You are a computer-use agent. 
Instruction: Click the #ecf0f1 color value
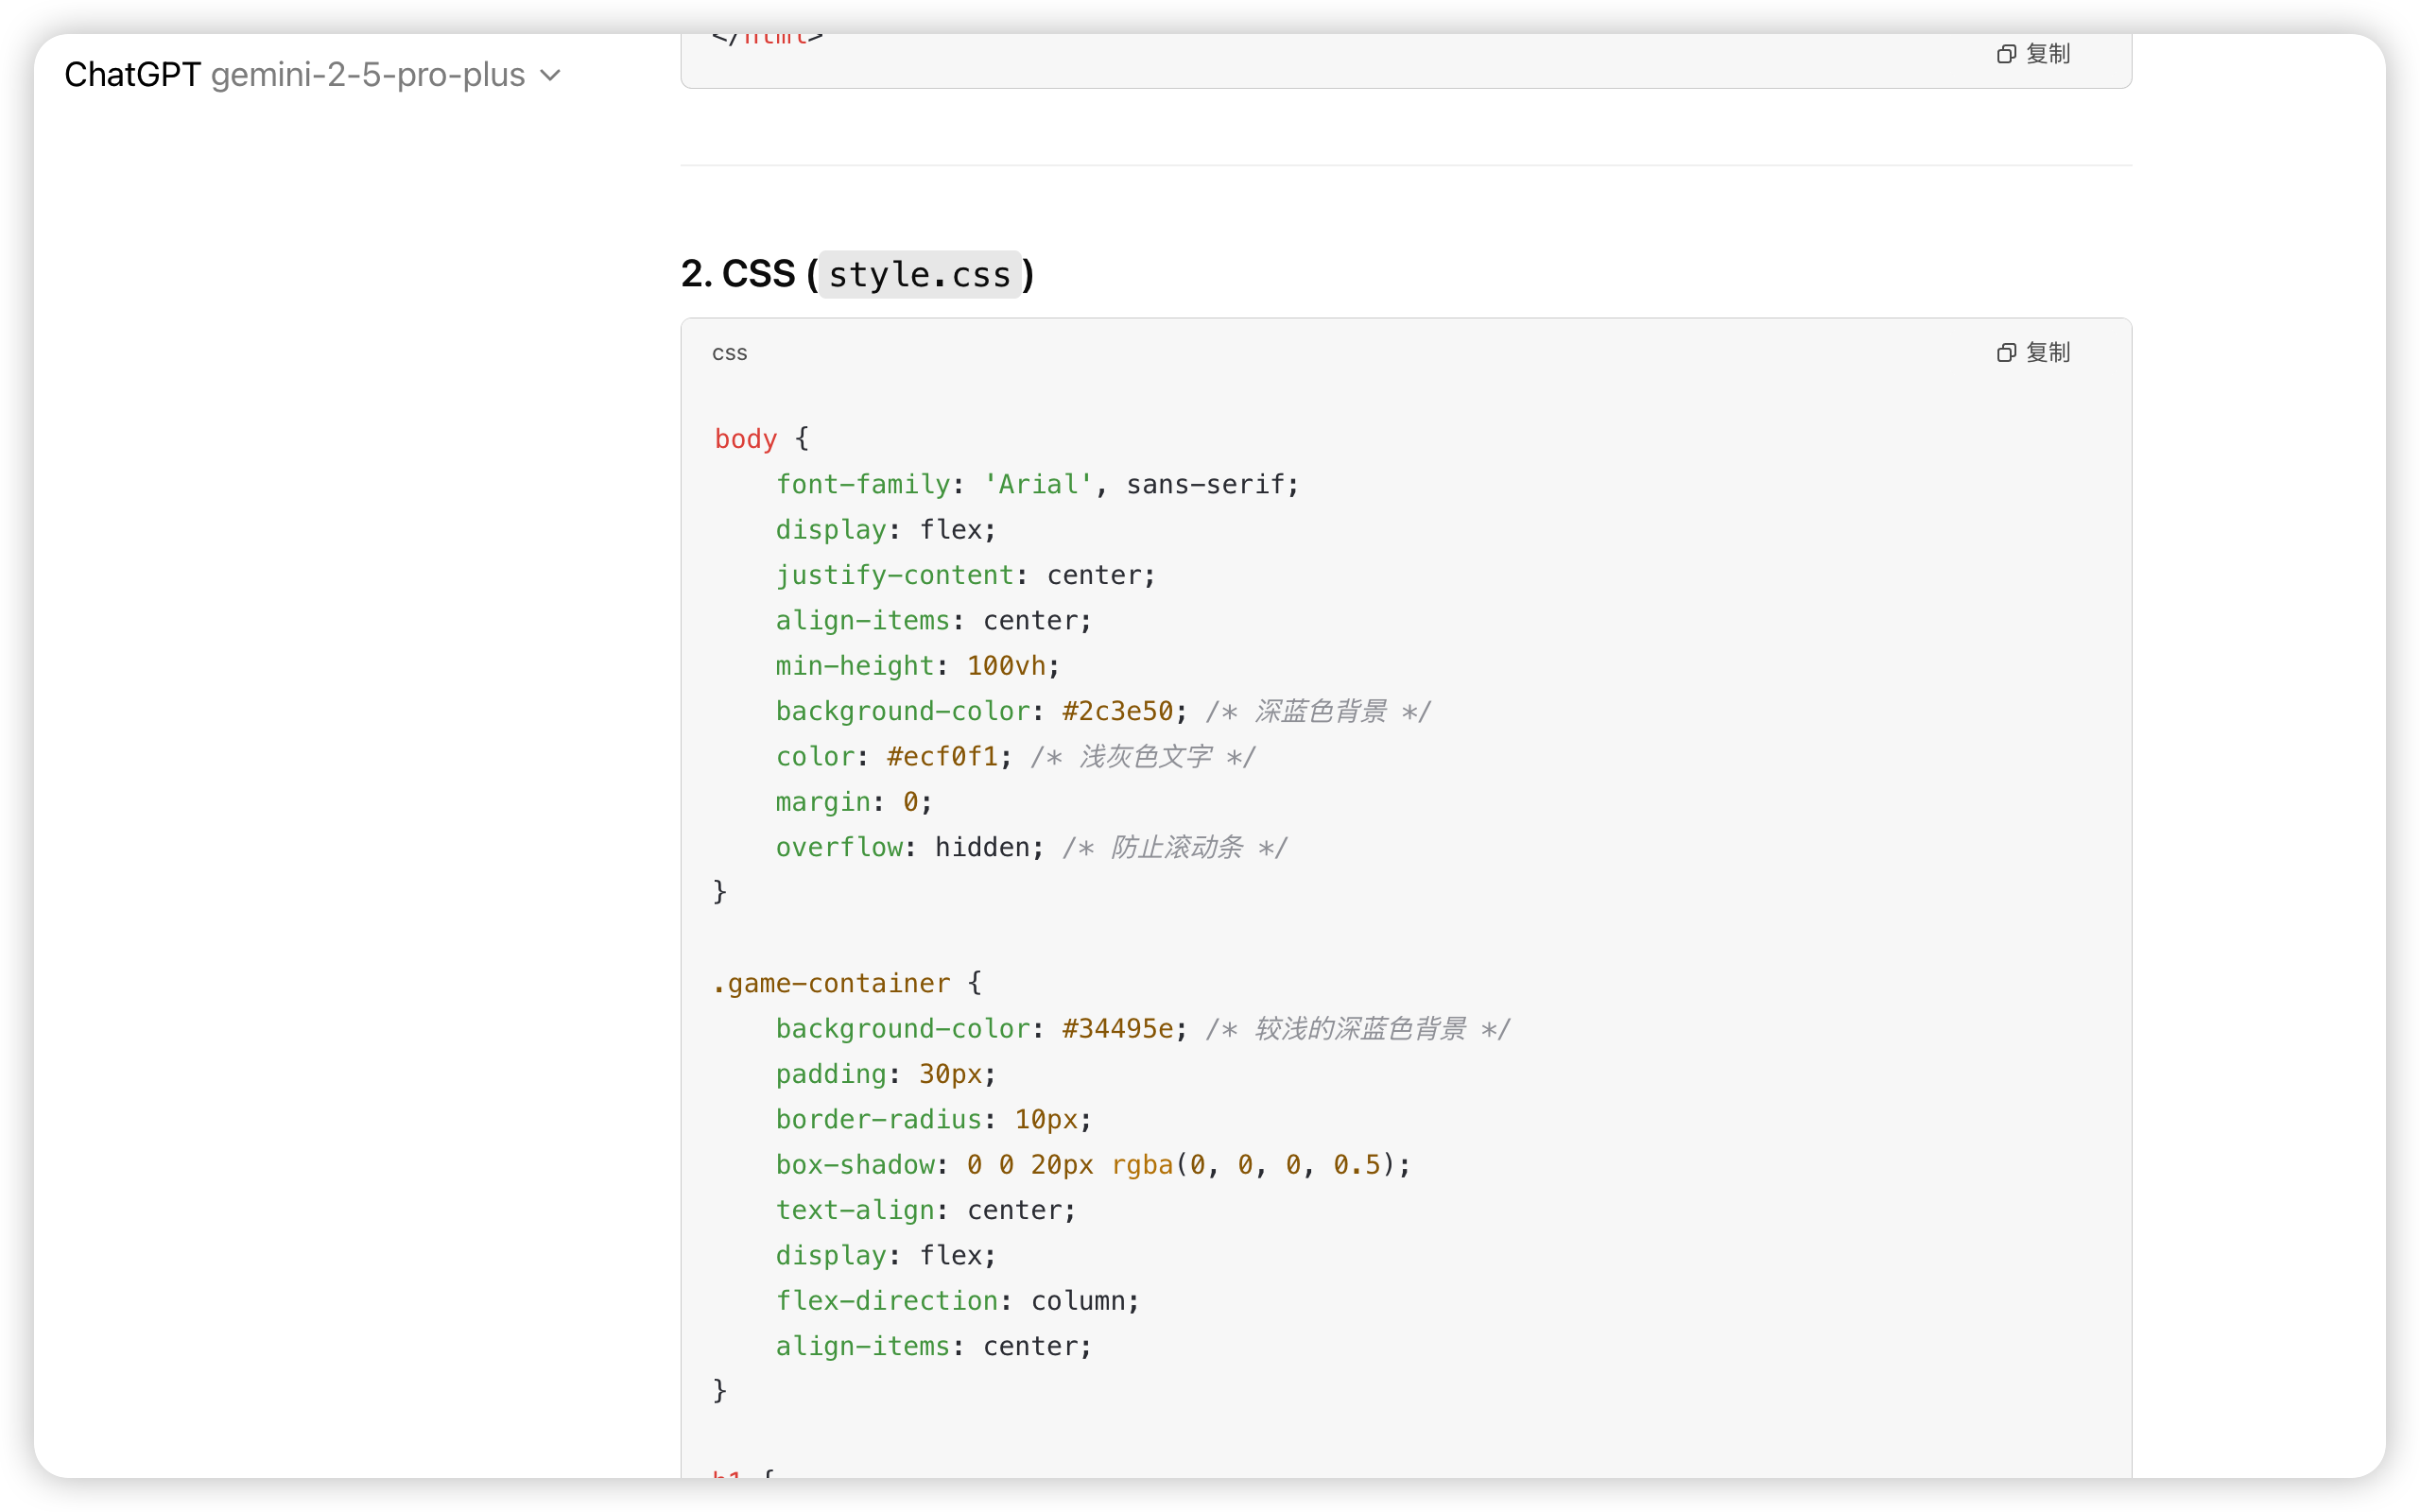[942, 757]
